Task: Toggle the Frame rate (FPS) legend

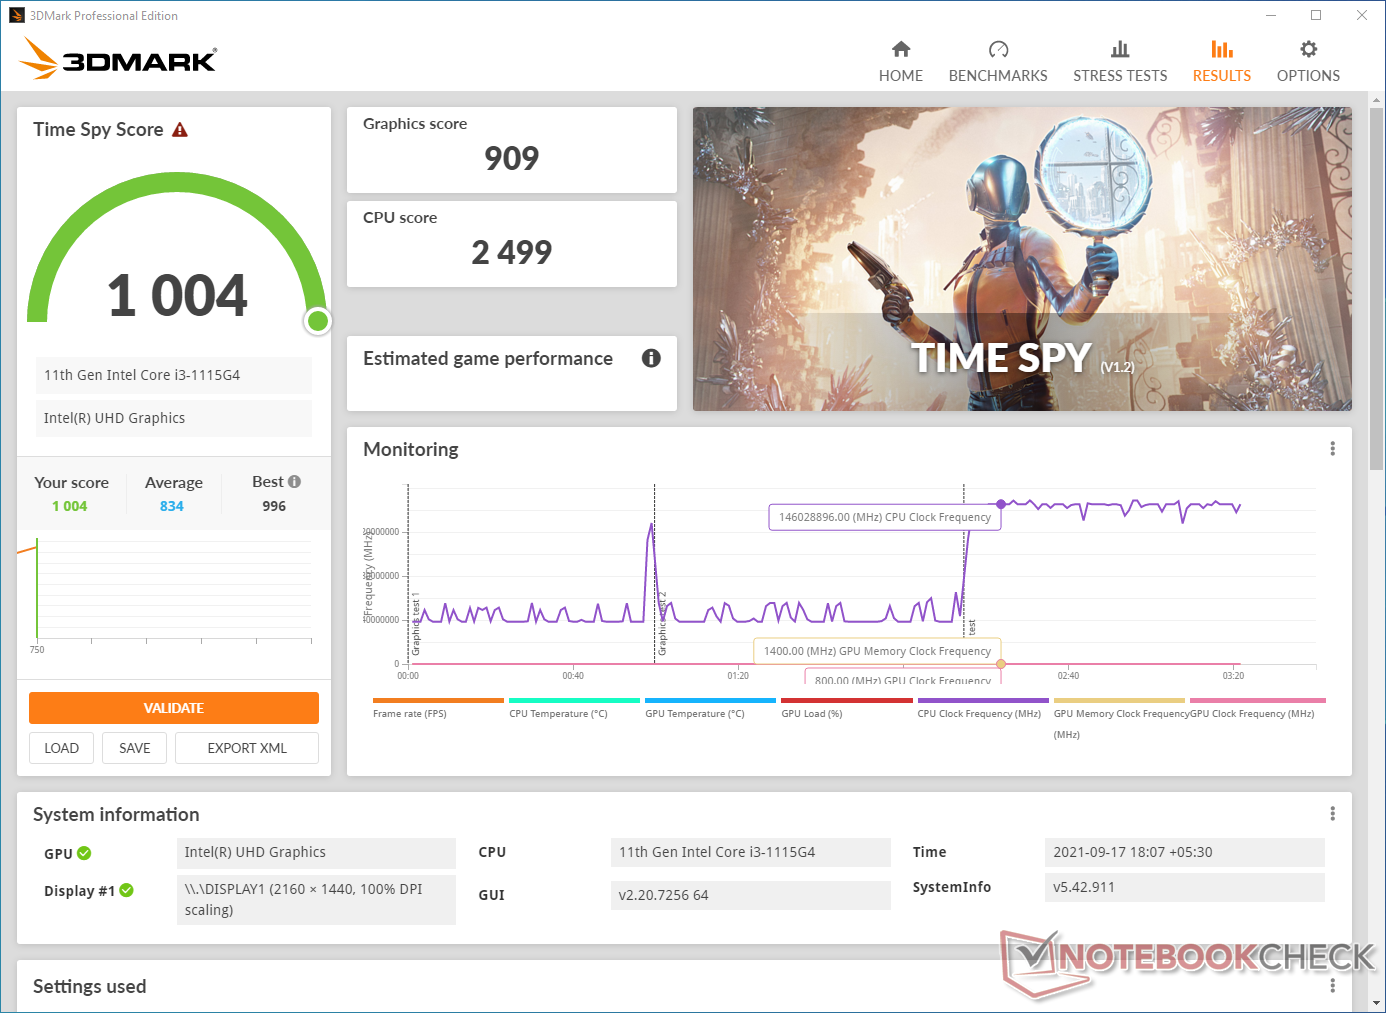Action: tap(438, 707)
